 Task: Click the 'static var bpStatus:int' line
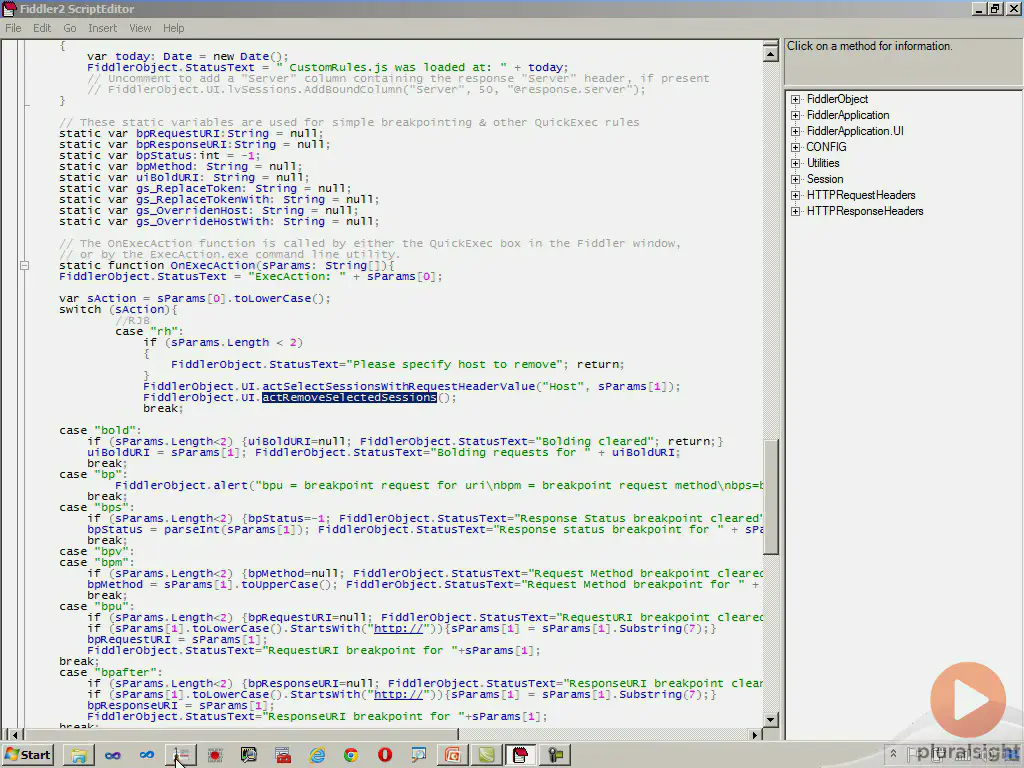159,155
